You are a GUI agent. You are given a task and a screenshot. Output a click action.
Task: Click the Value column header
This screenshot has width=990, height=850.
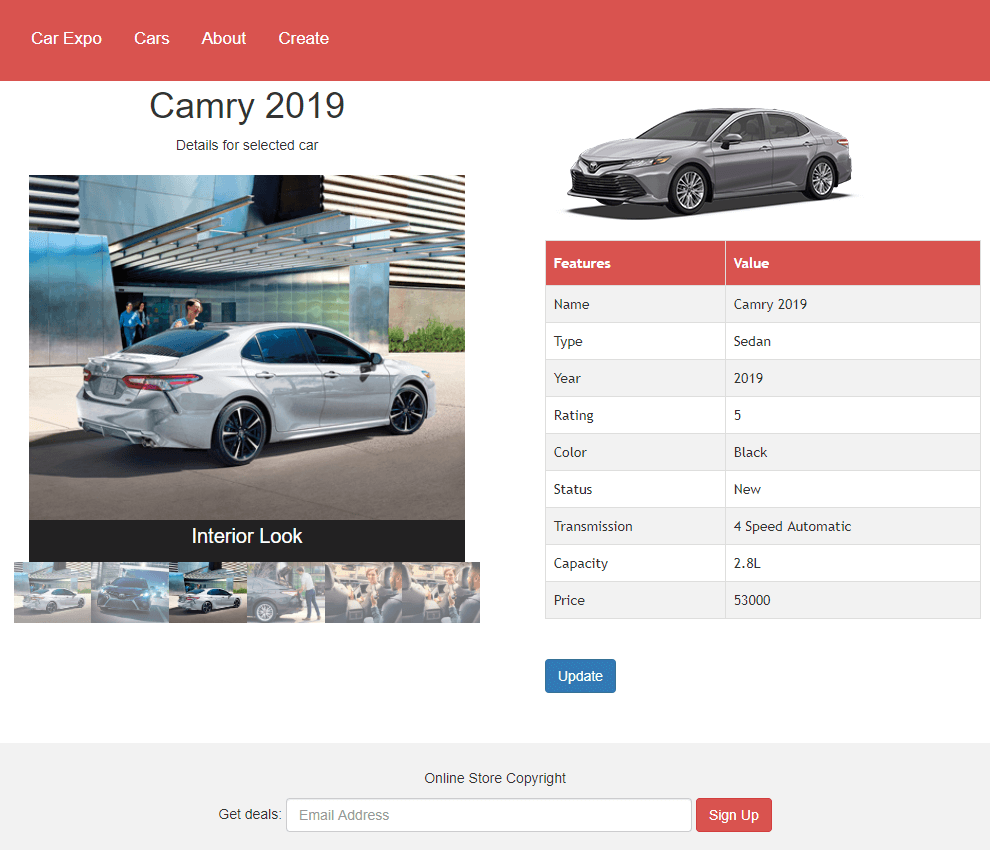[852, 263]
